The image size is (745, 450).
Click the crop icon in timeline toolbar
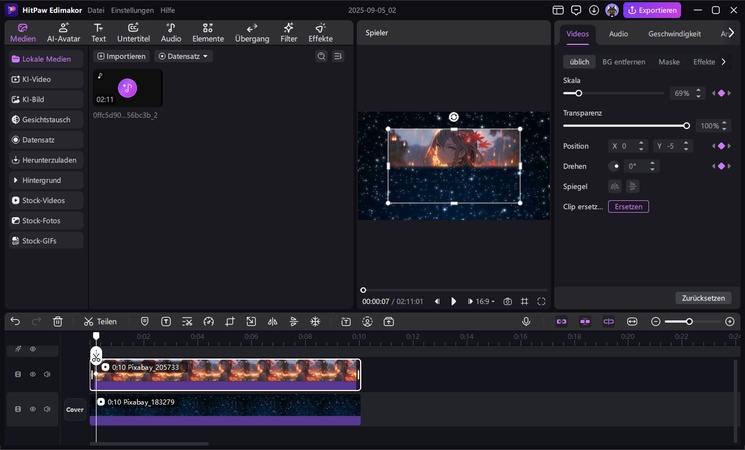pos(229,322)
